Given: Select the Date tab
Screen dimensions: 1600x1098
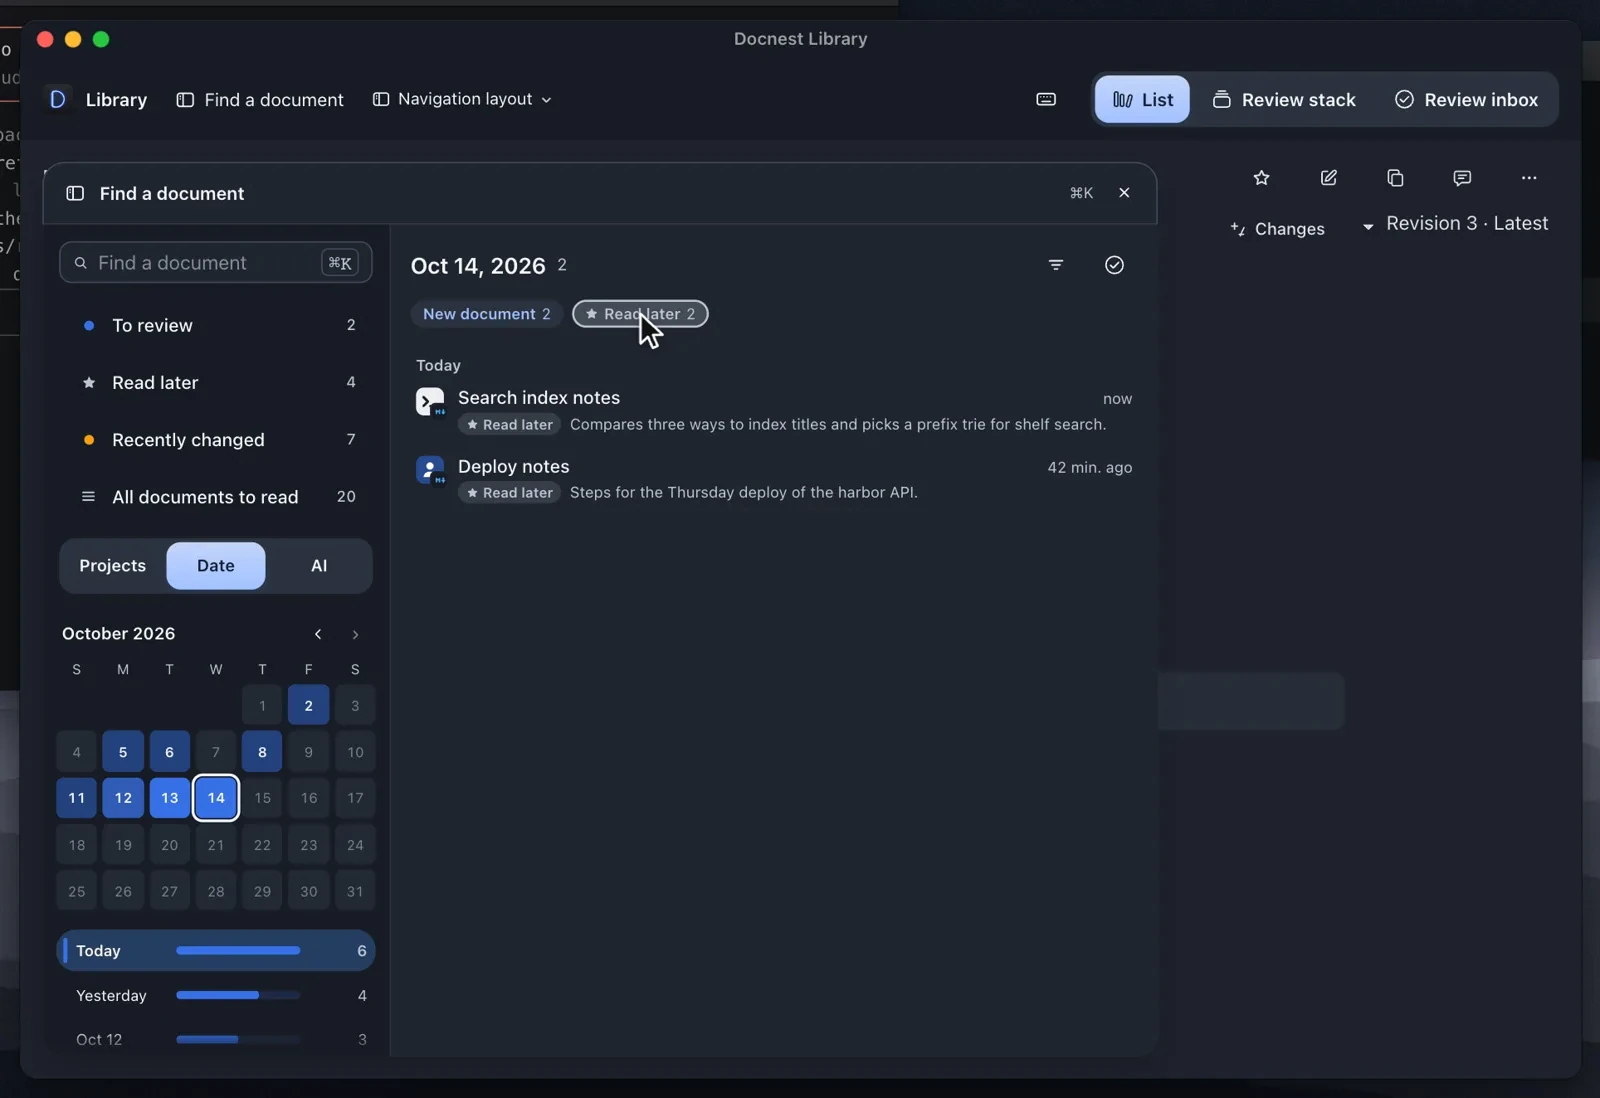Looking at the screenshot, I should coord(216,566).
